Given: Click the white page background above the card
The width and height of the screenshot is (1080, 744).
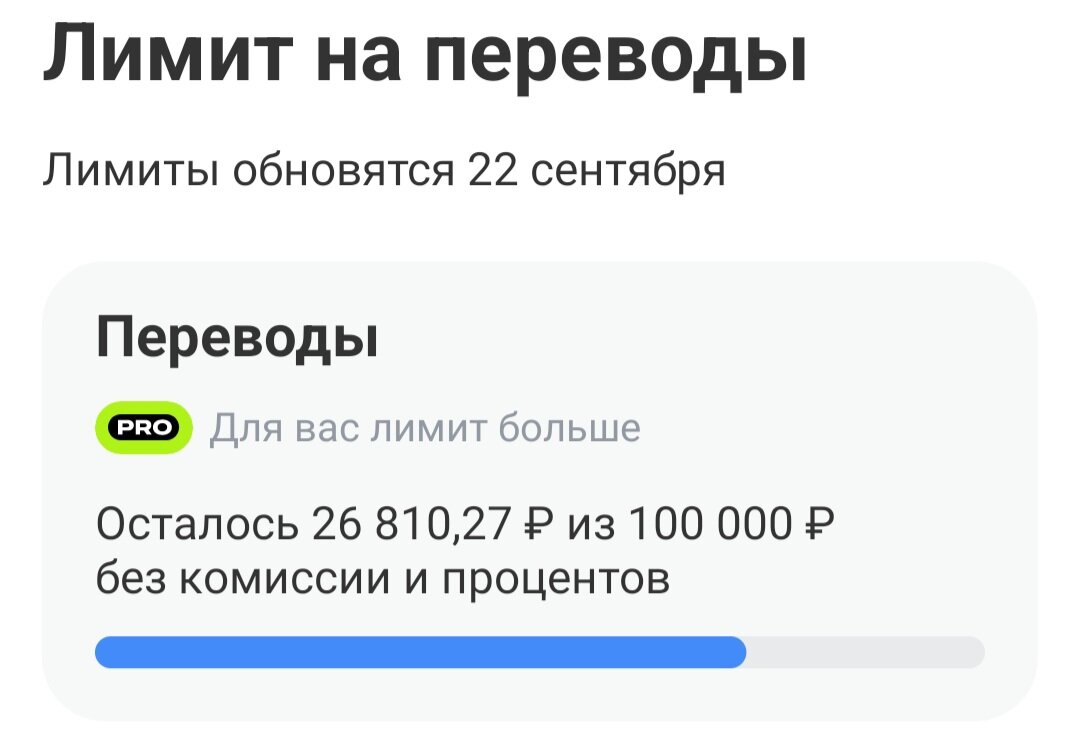Looking at the screenshot, I should 540,225.
